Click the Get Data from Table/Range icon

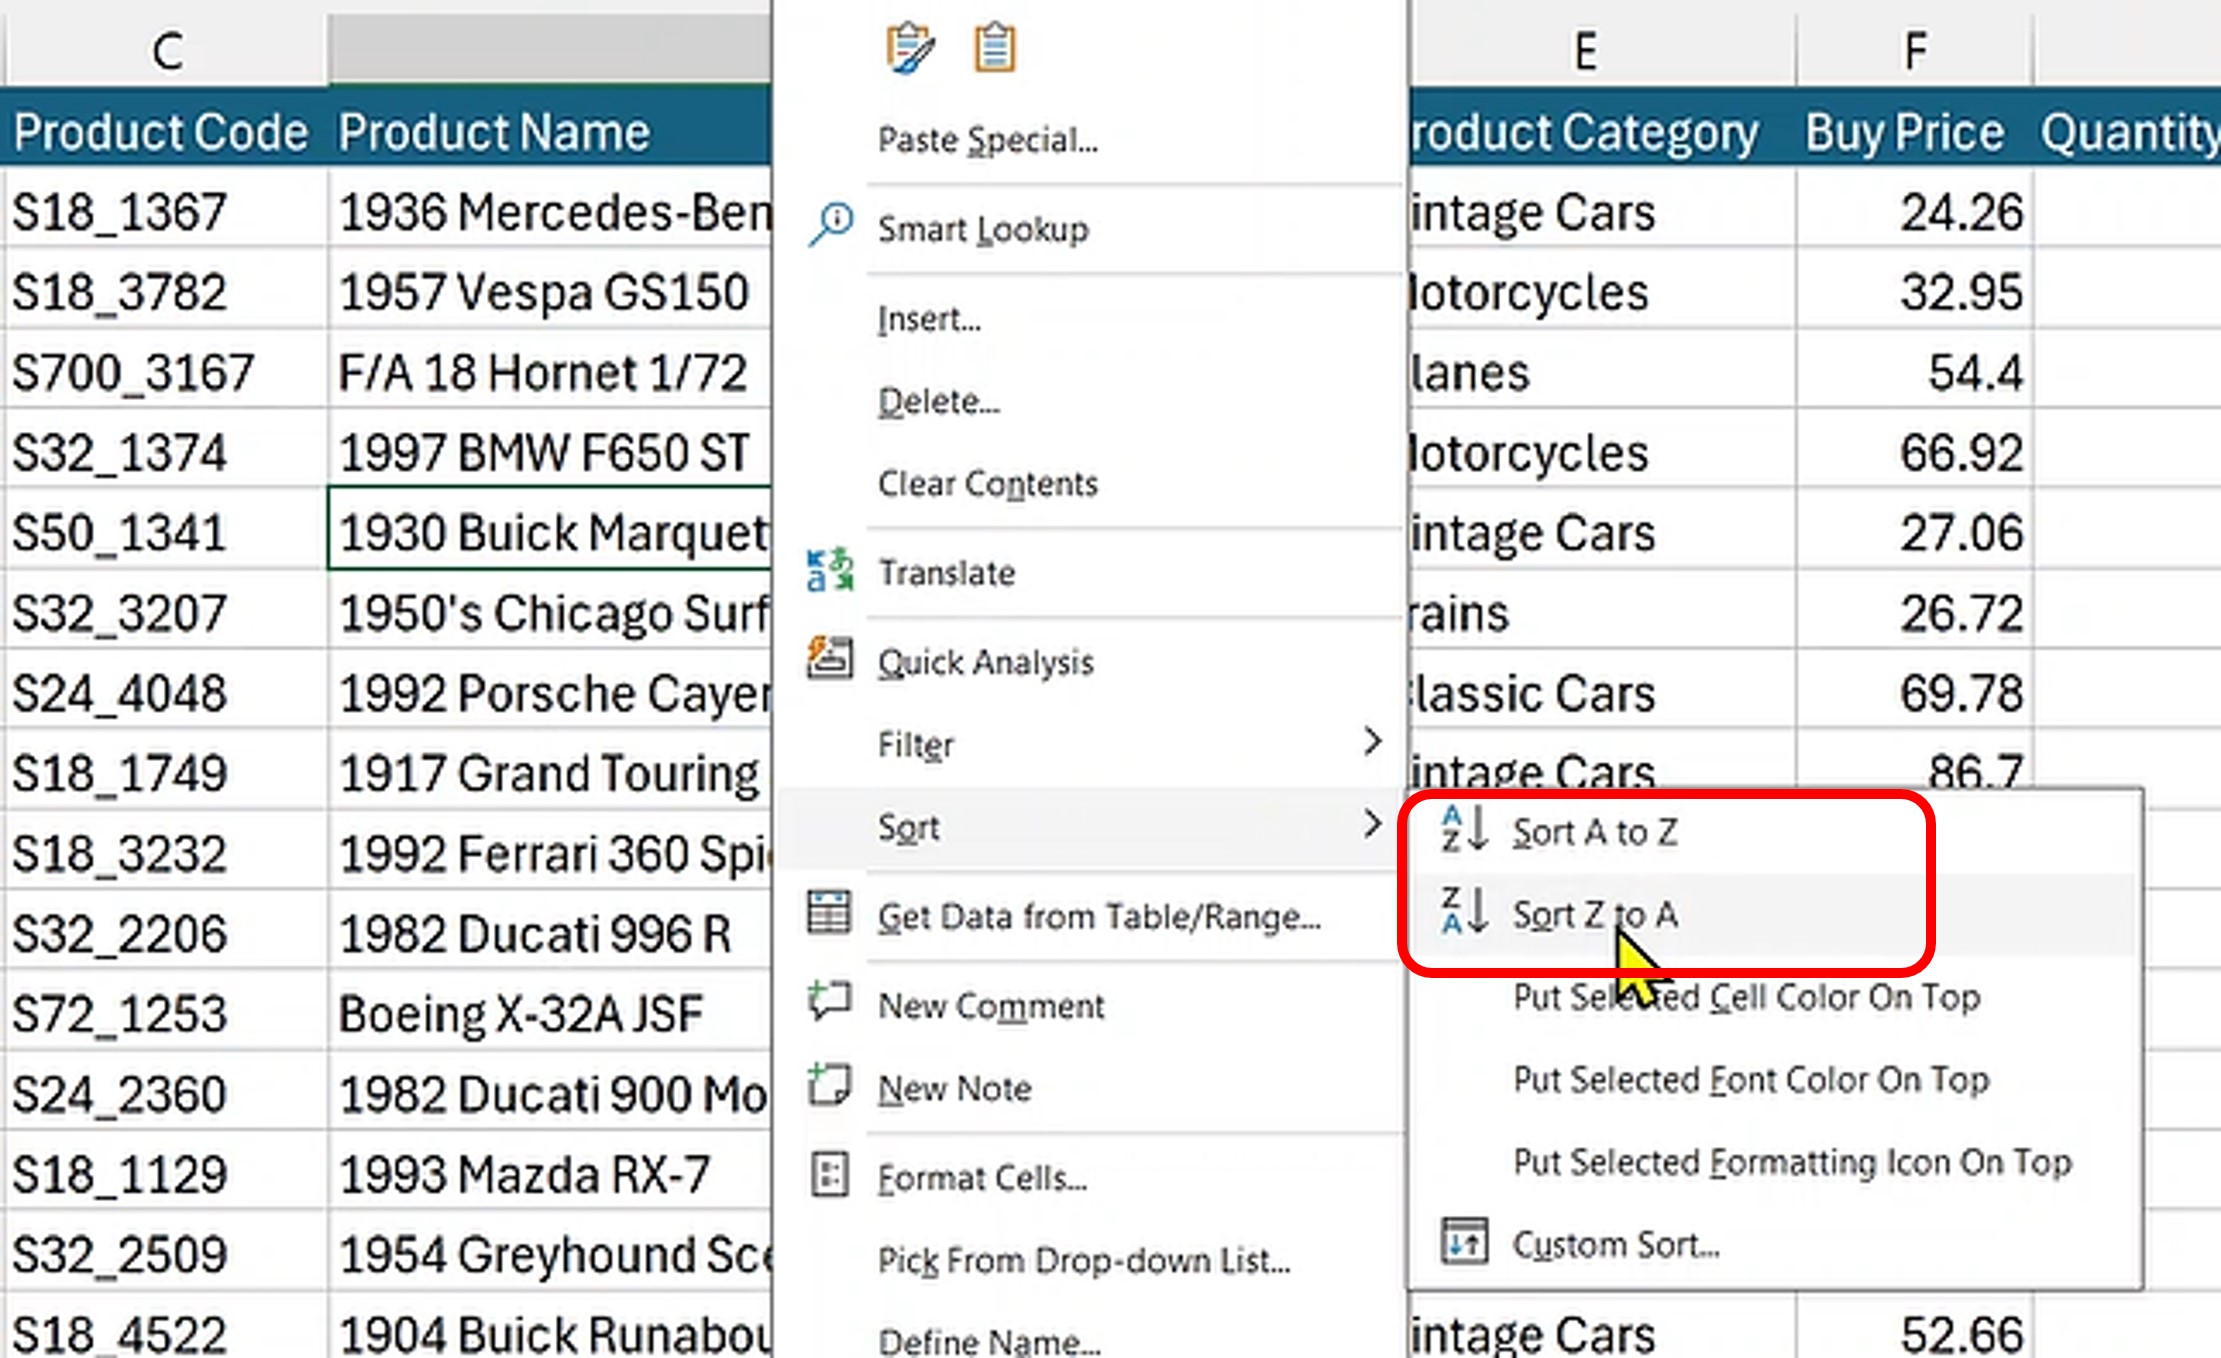(x=829, y=914)
